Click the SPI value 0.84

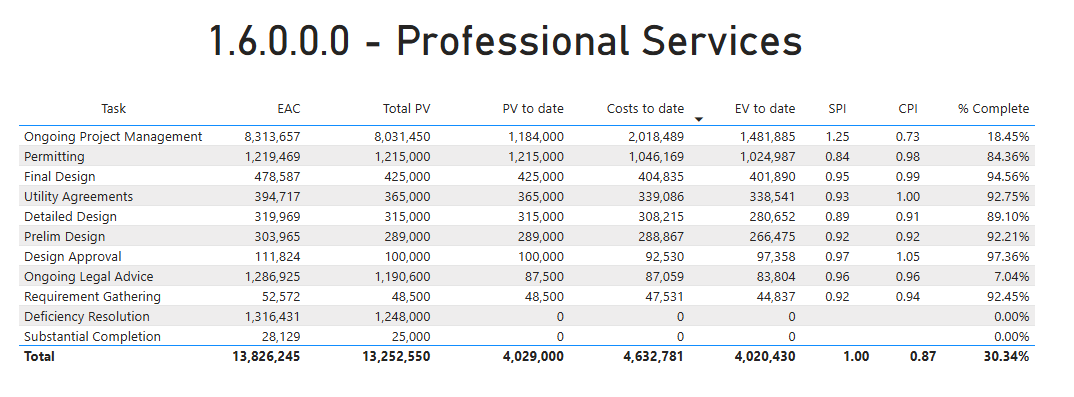pyautogui.click(x=838, y=156)
